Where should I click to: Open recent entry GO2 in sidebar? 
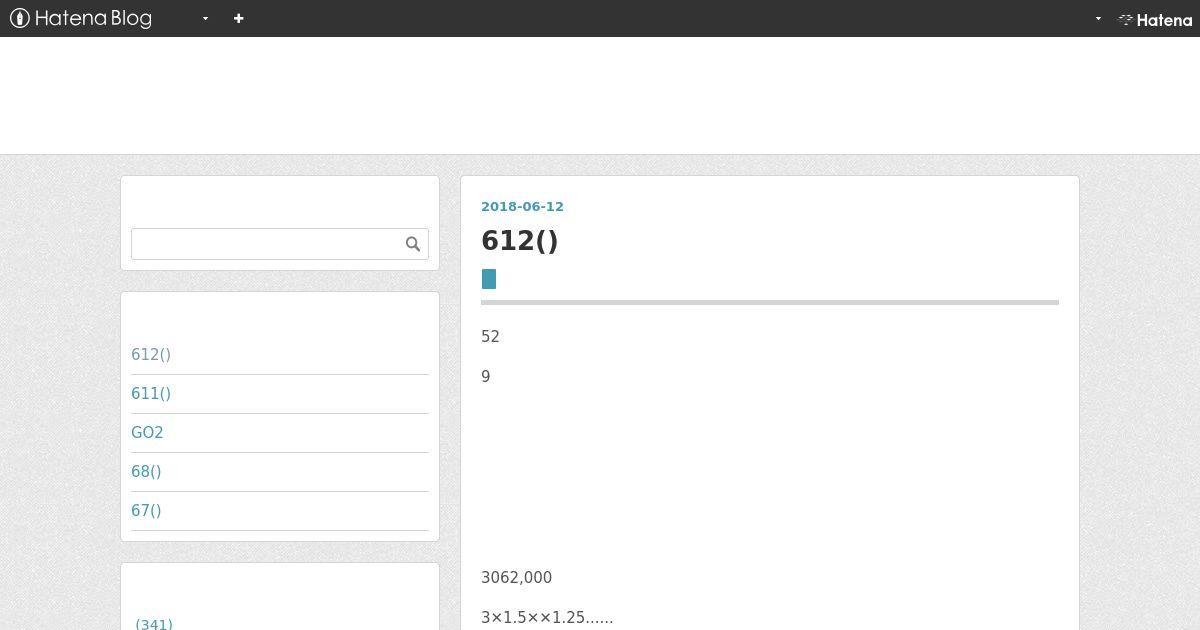pos(147,433)
